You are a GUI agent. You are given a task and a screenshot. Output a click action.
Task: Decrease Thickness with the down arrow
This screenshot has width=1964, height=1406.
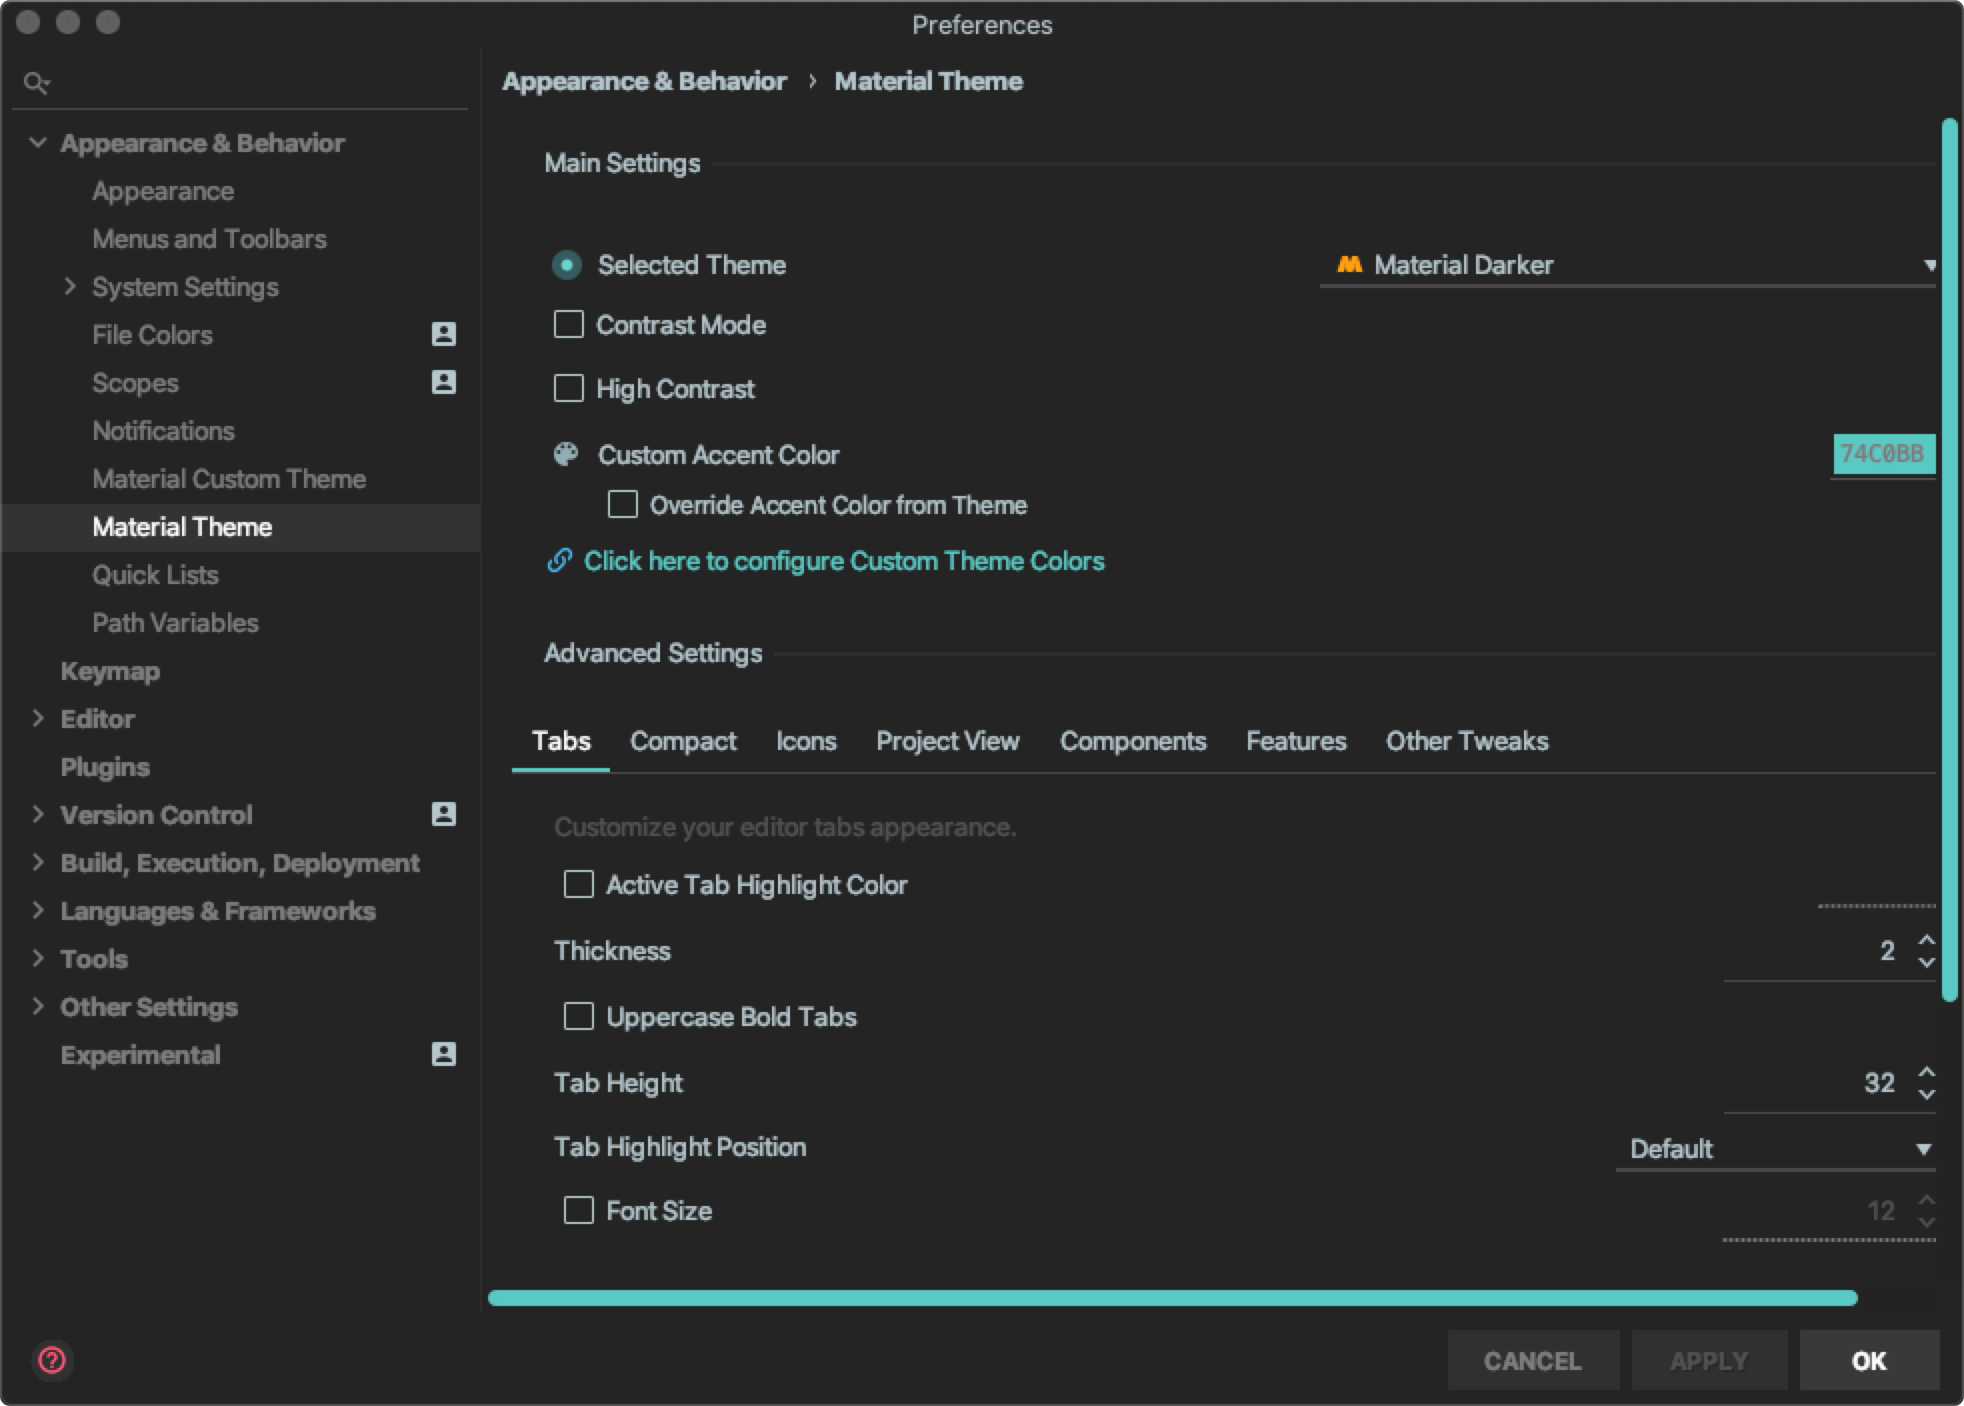click(x=1926, y=962)
